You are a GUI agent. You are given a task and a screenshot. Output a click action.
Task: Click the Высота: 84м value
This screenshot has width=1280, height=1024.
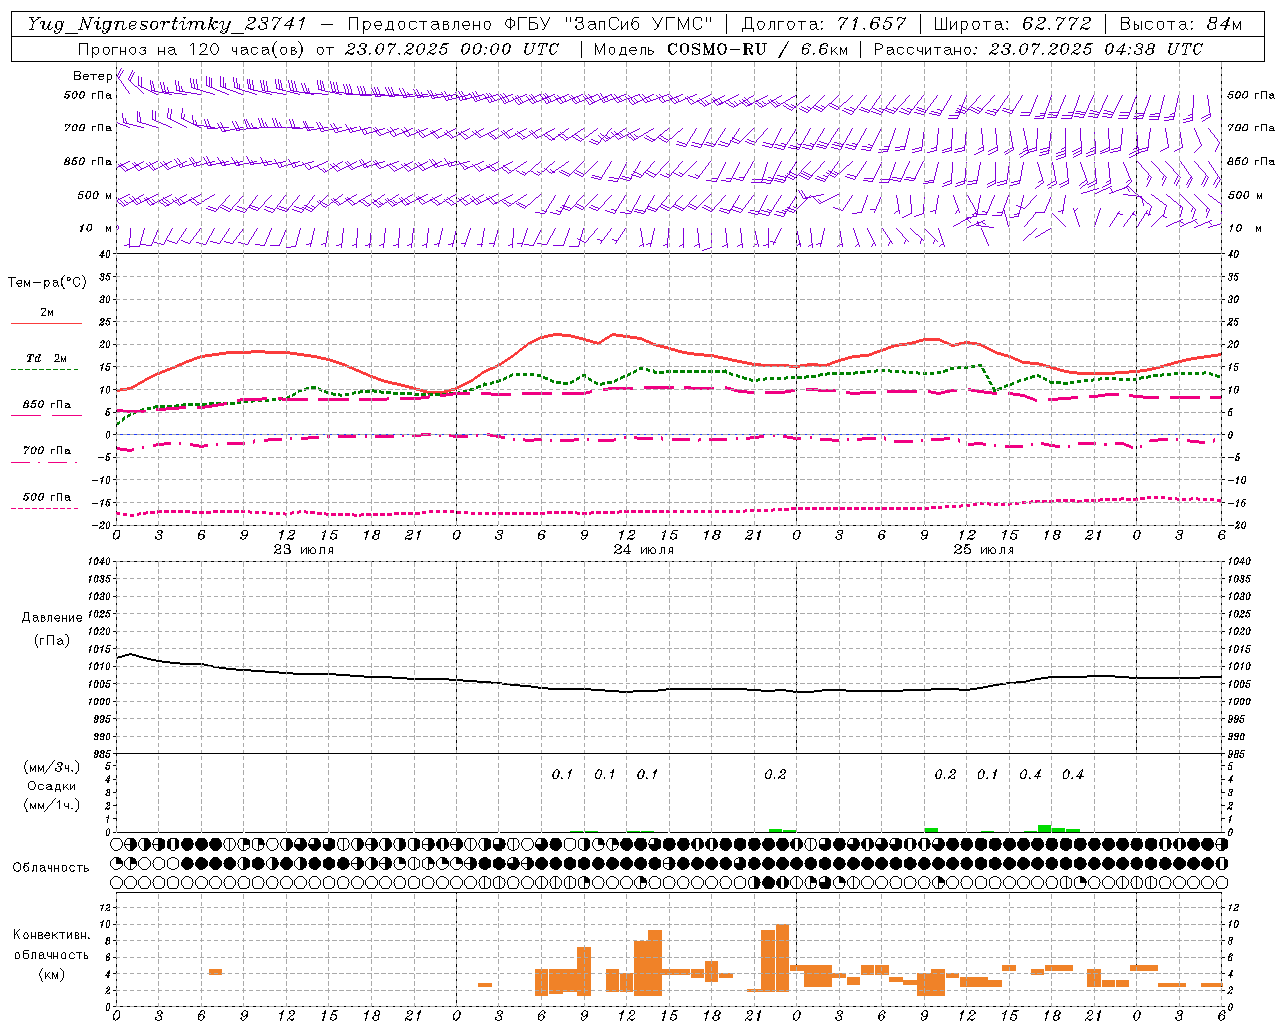(x=1180, y=24)
